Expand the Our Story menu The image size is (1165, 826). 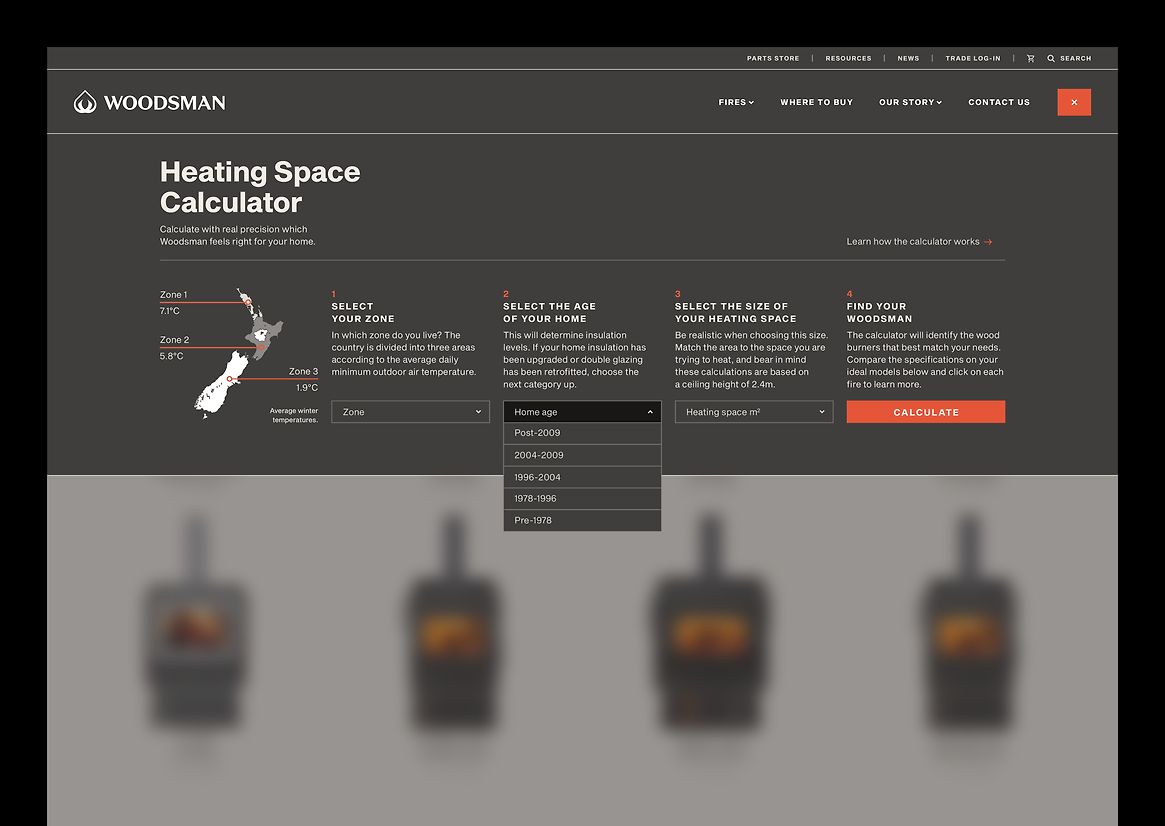[x=910, y=102]
